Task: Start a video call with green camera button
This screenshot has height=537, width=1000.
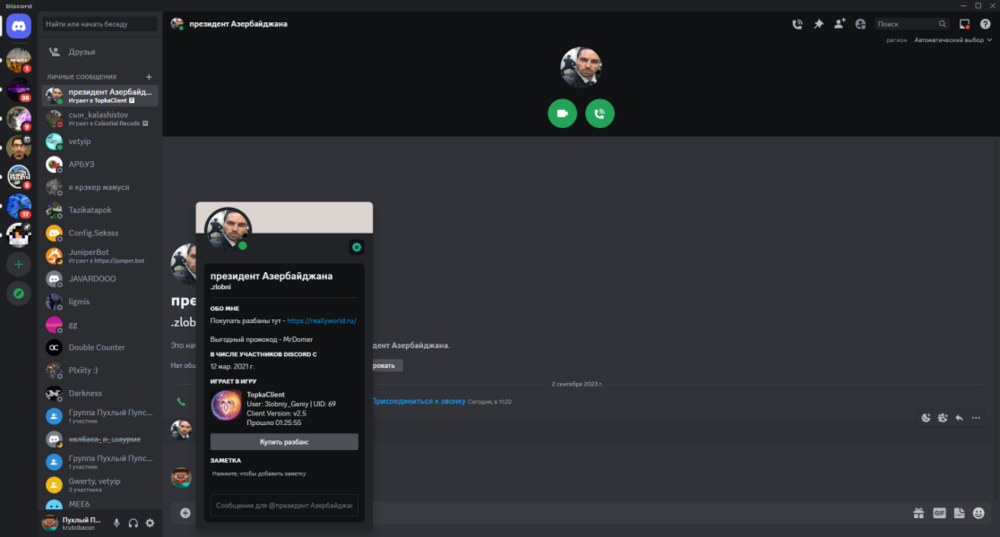Action: (562, 114)
